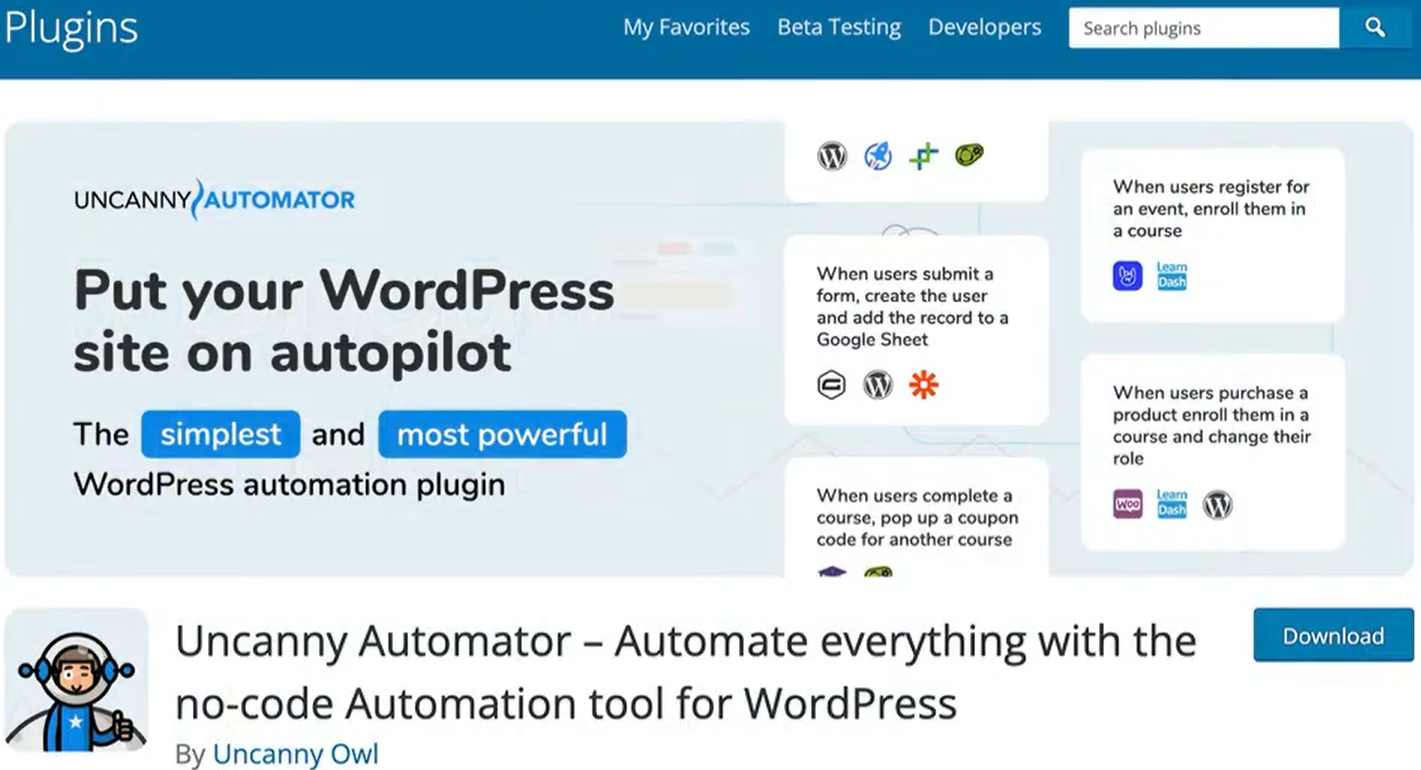Click 'Put your WordPress site on autopilot' headline
The width and height of the screenshot is (1421, 770).
[x=344, y=321]
